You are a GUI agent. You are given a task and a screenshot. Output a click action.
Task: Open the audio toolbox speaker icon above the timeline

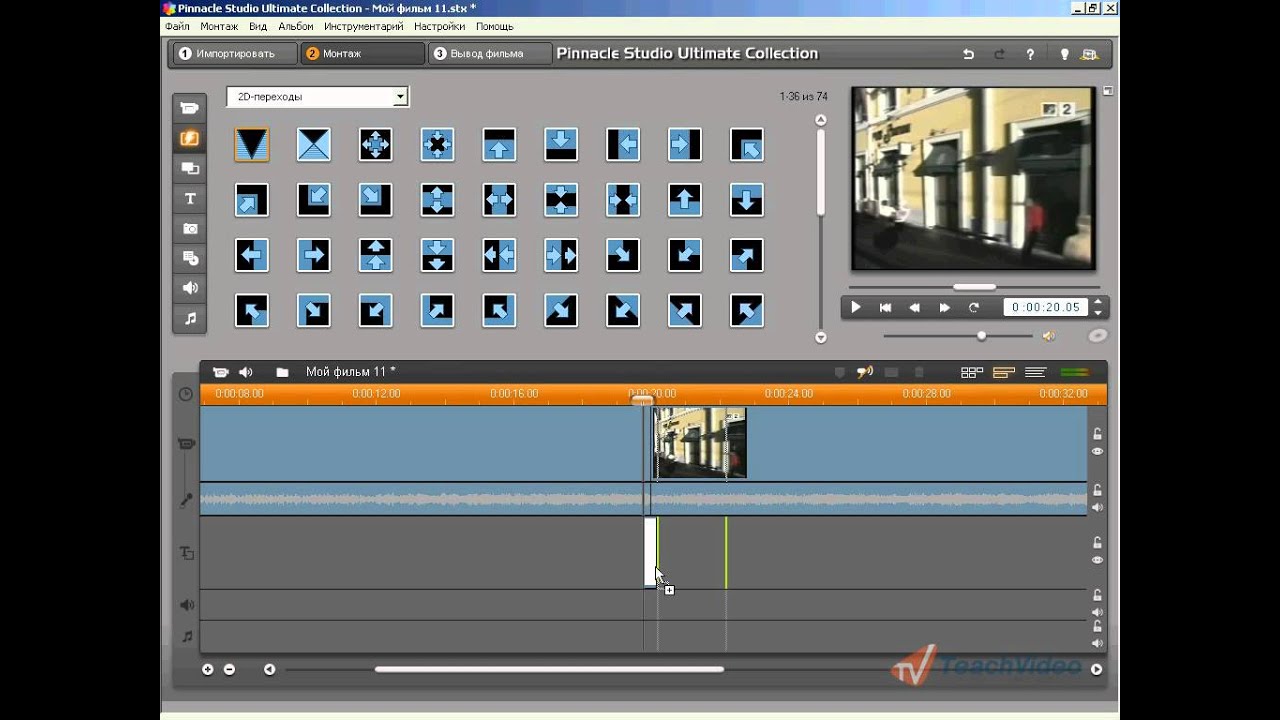(x=246, y=372)
